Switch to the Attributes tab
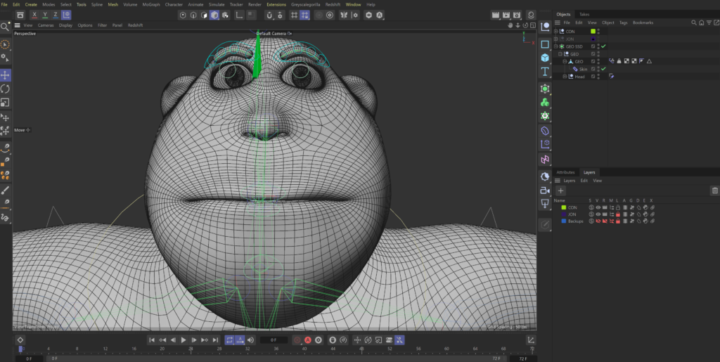This screenshot has width=720, height=362. pyautogui.click(x=566, y=172)
